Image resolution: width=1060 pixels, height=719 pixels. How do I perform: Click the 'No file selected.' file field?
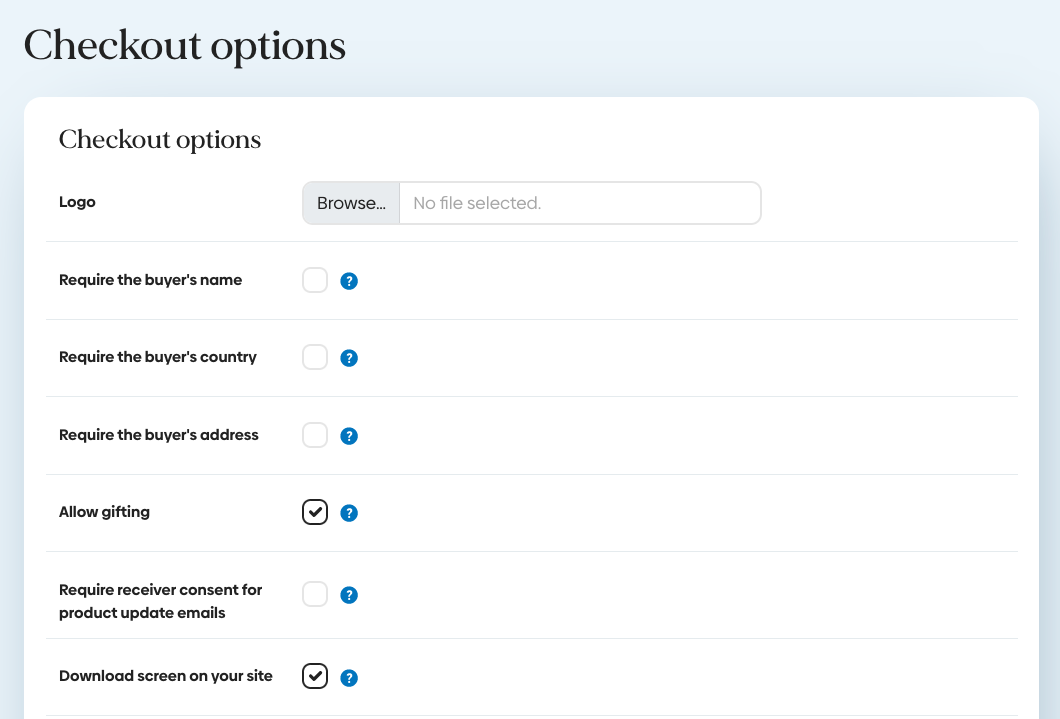pos(579,203)
